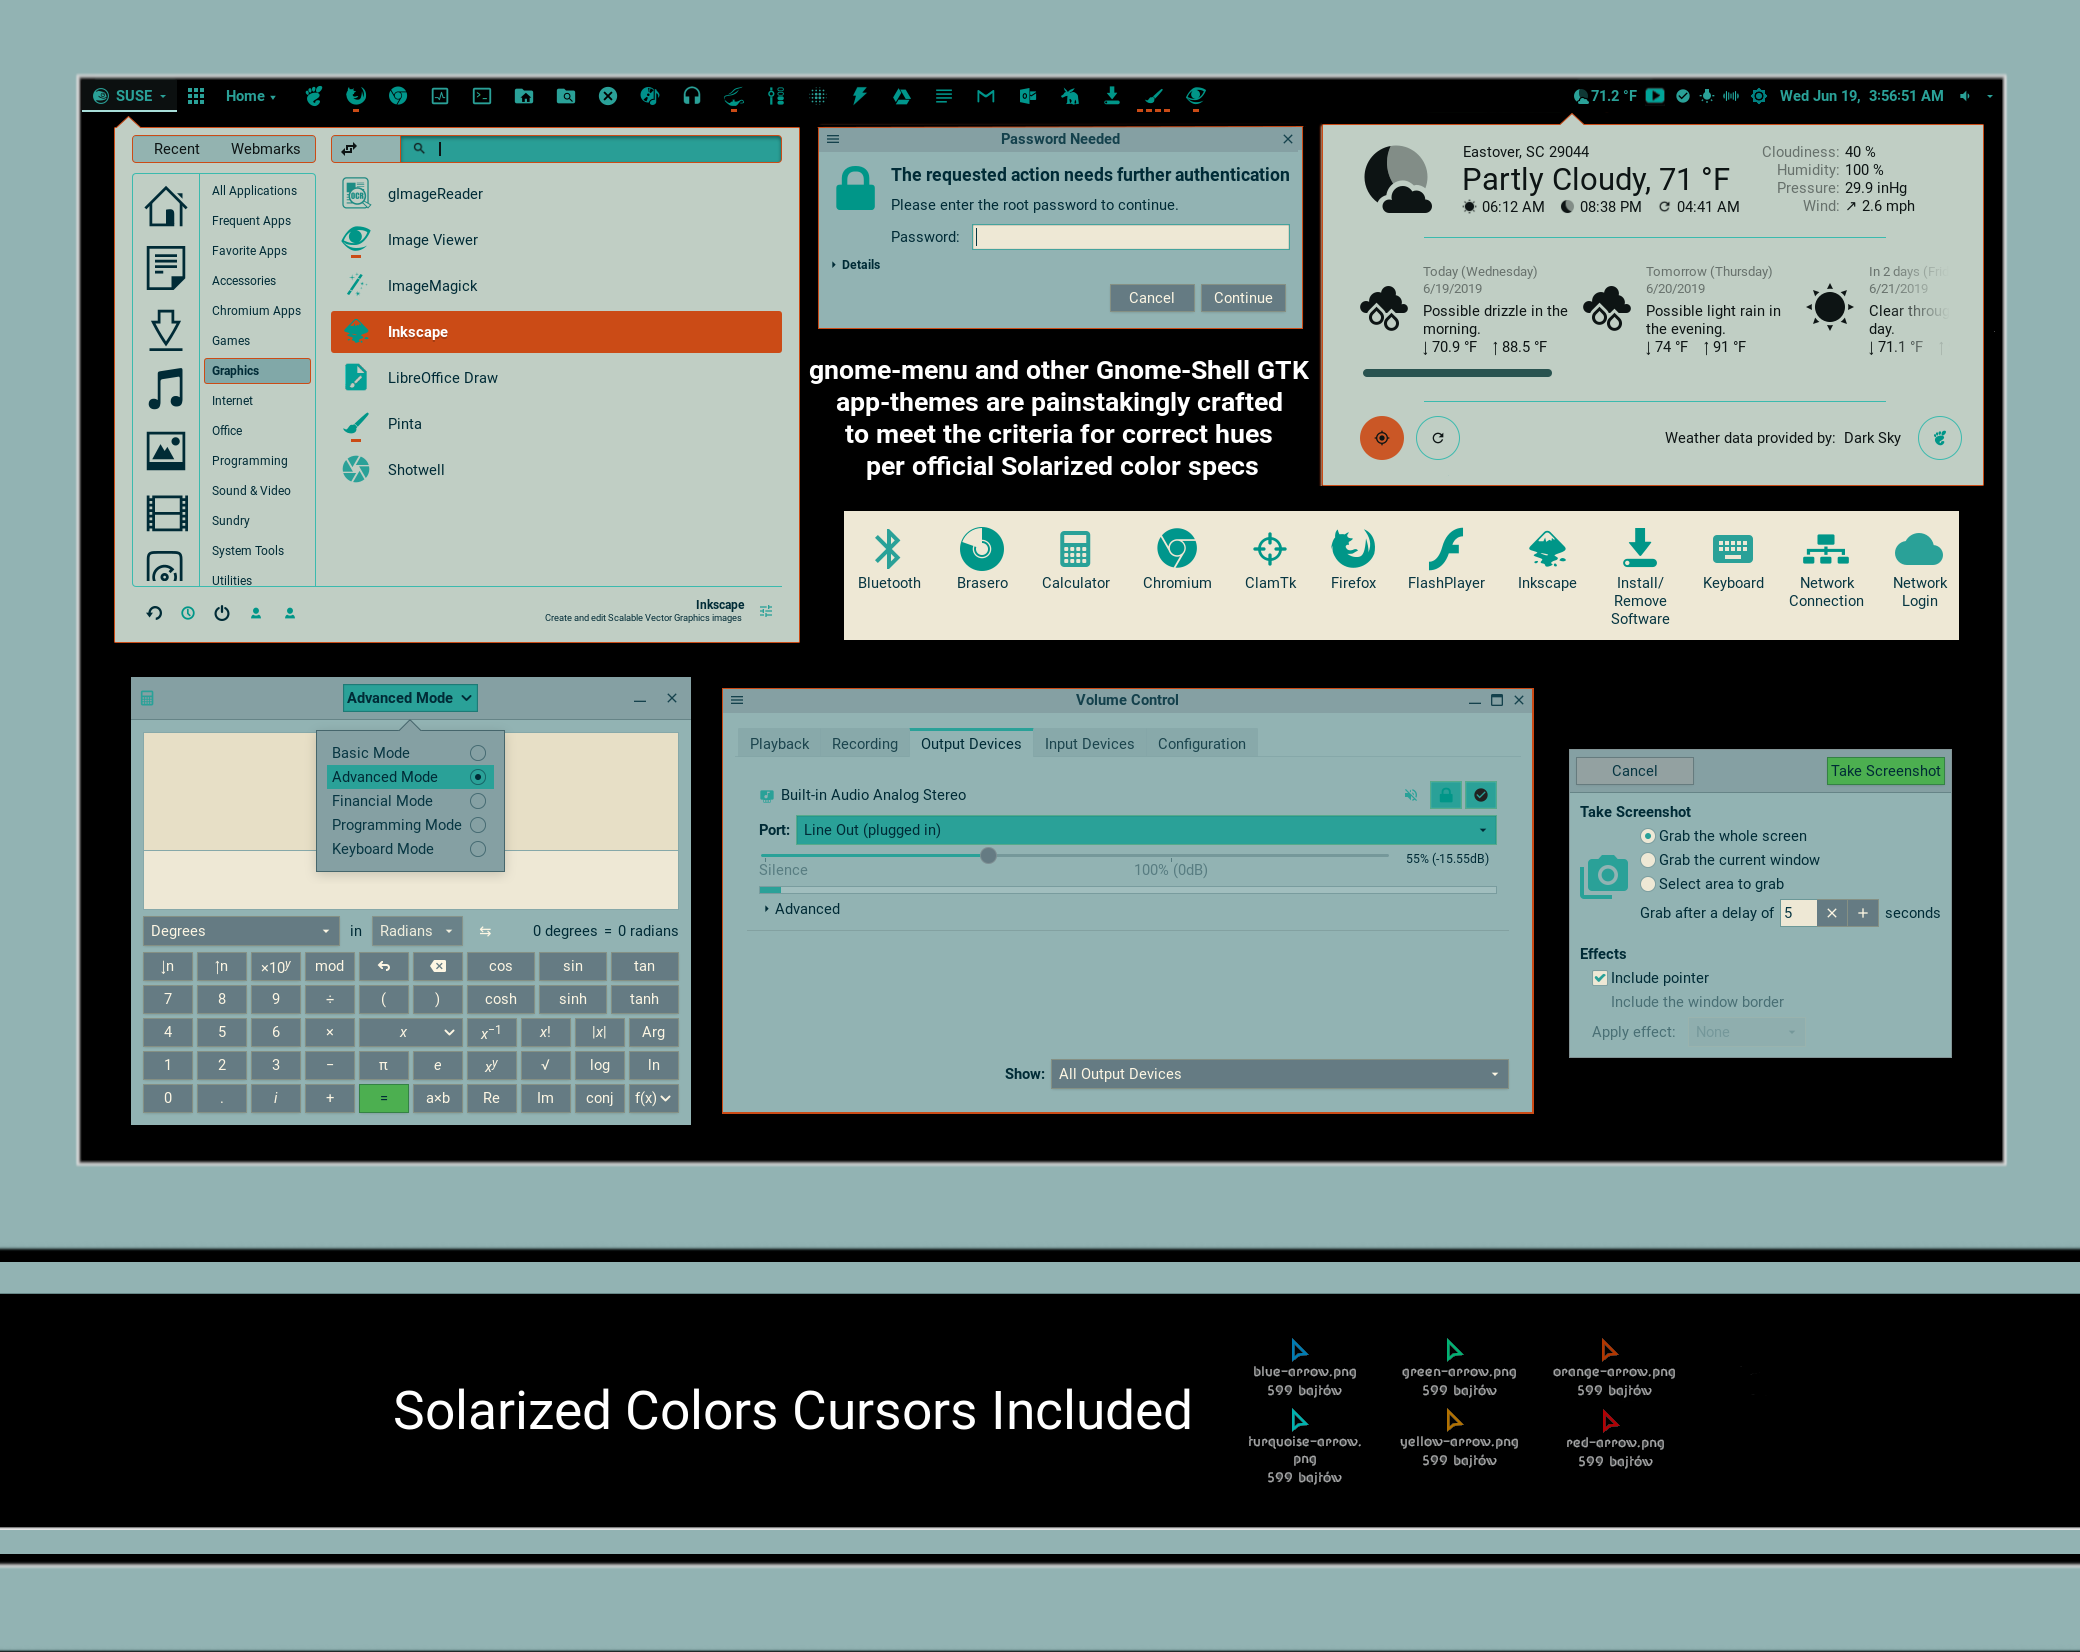
Task: Open the Bluetooth settings icon
Action: [888, 549]
